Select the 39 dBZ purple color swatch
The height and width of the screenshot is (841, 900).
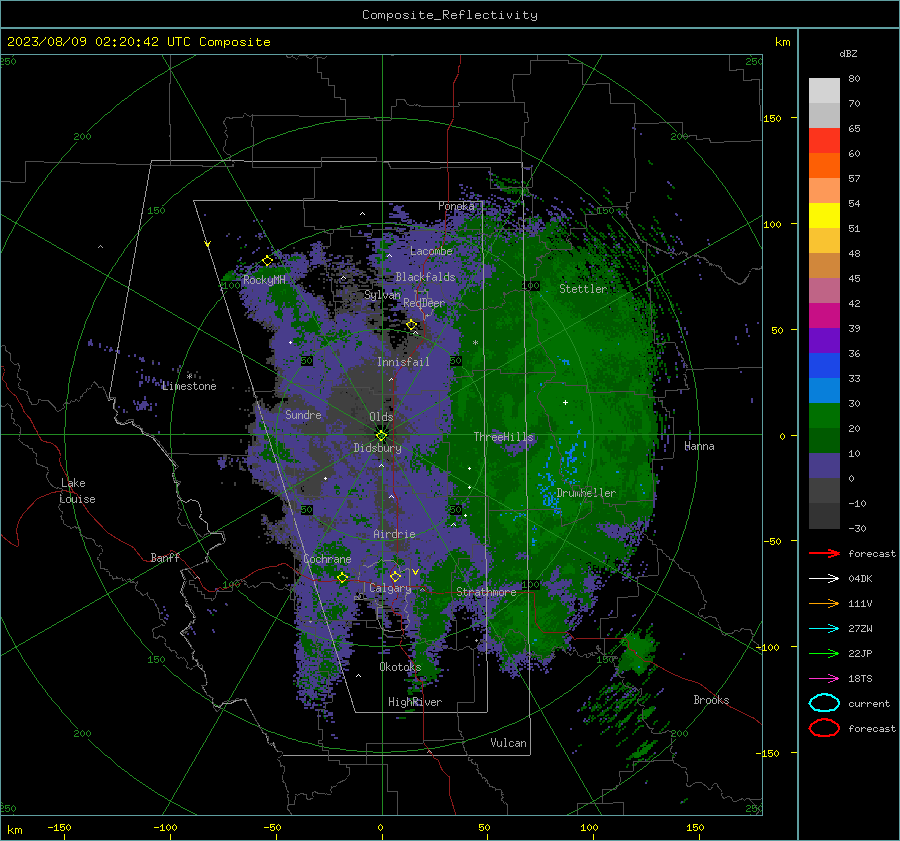[824, 340]
